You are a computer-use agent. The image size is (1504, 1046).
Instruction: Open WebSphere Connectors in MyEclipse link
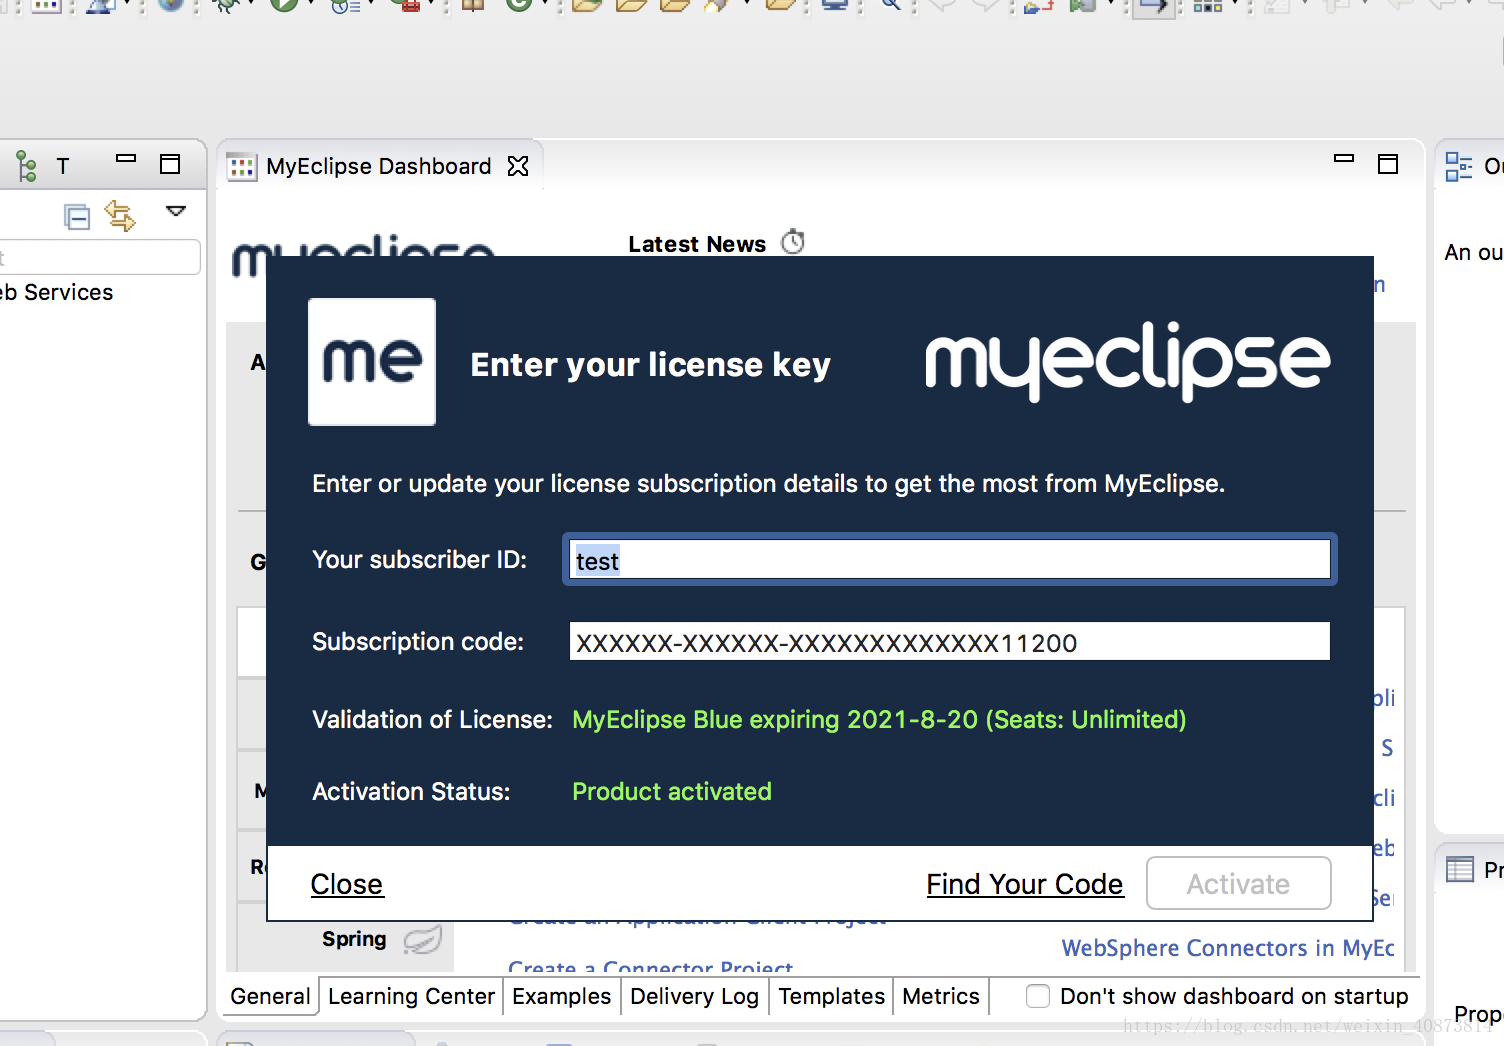click(x=1227, y=948)
